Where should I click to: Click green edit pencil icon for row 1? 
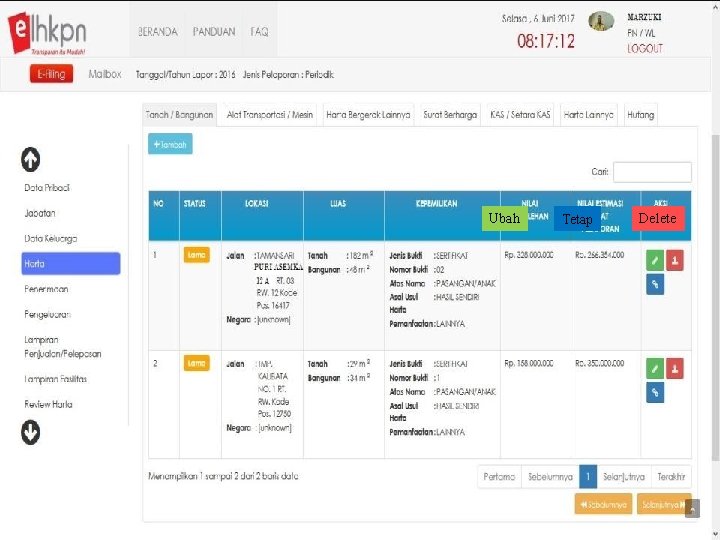tap(655, 260)
